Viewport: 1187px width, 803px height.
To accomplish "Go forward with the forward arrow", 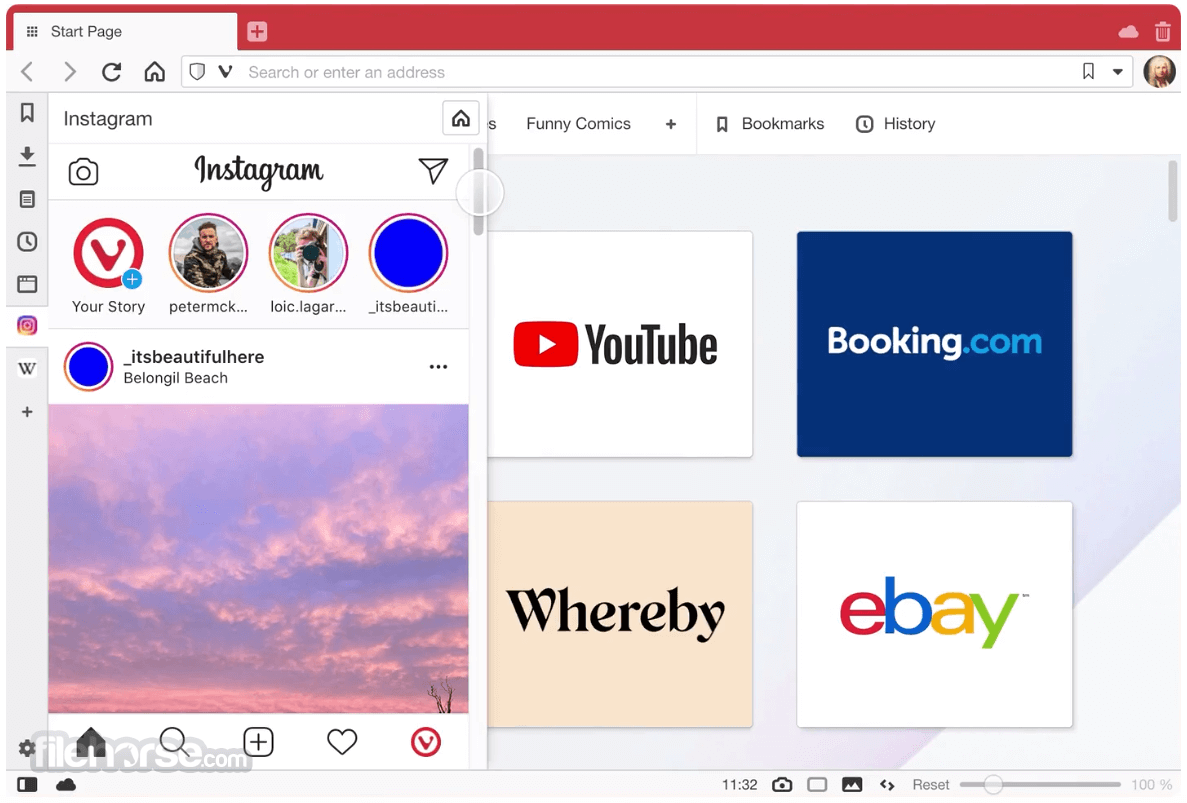I will tap(70, 72).
